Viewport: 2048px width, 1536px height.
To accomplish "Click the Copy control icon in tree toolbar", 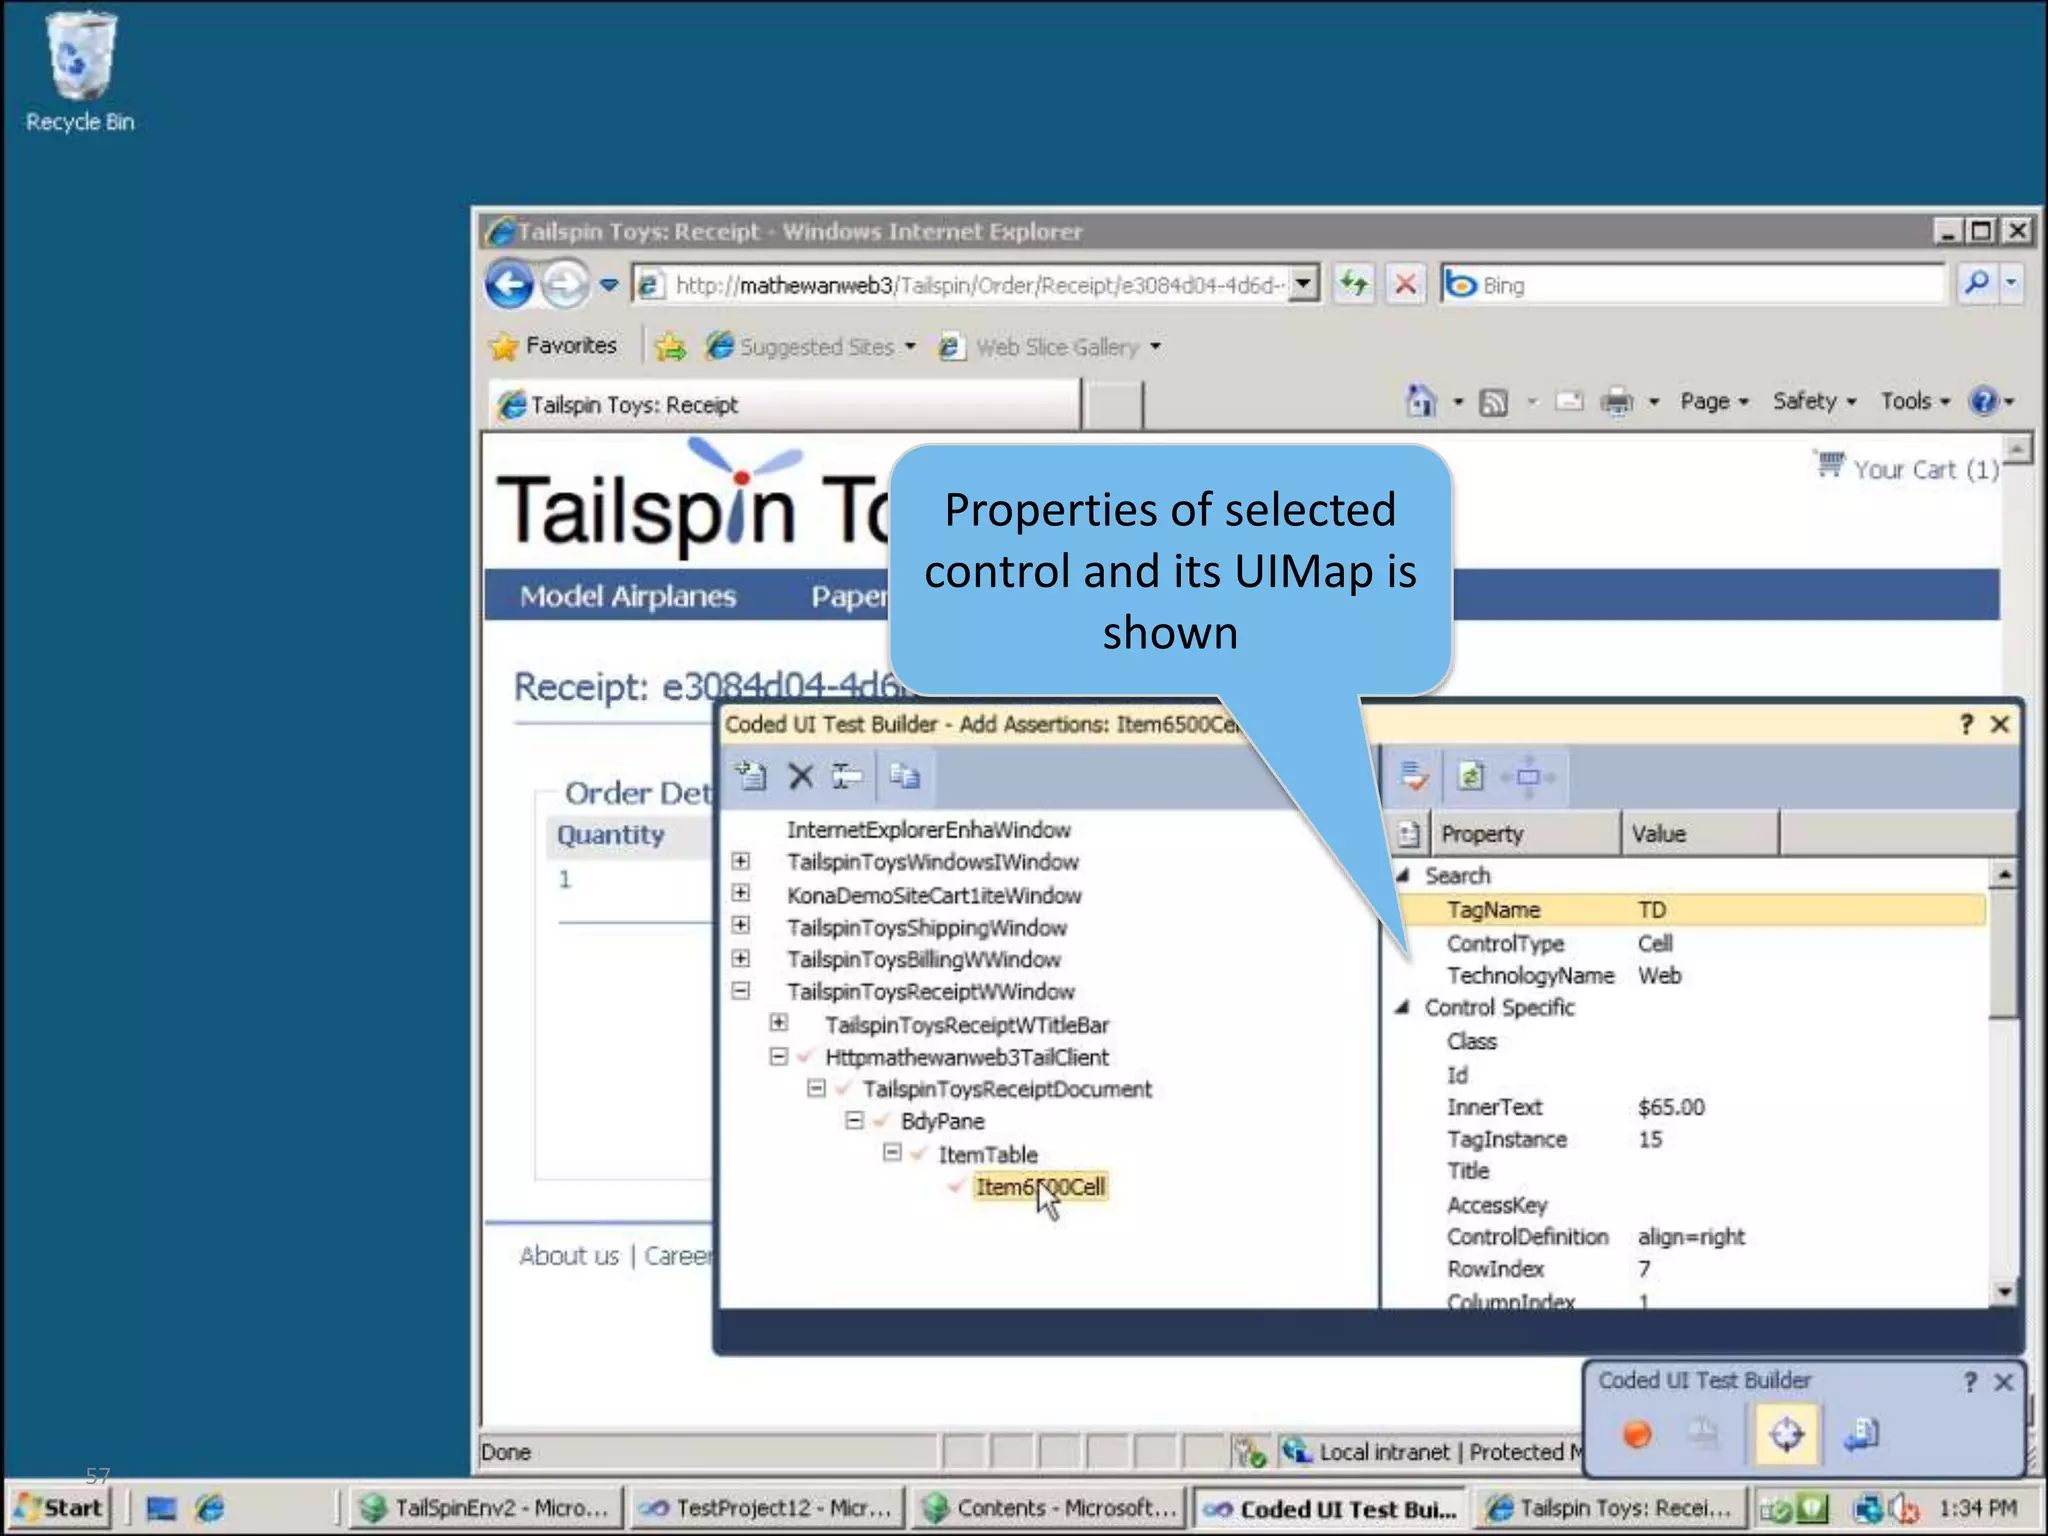I will click(x=905, y=776).
